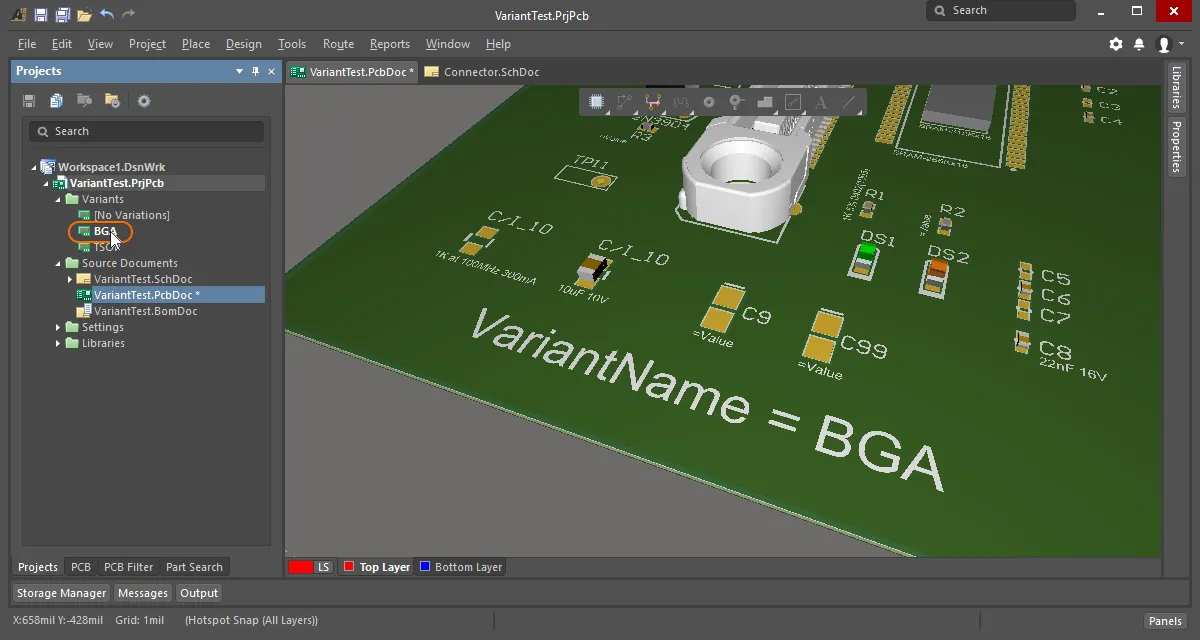Screen dimensions: 1200x640
Task: Expand the Libraries folder
Action: [x=58, y=343]
